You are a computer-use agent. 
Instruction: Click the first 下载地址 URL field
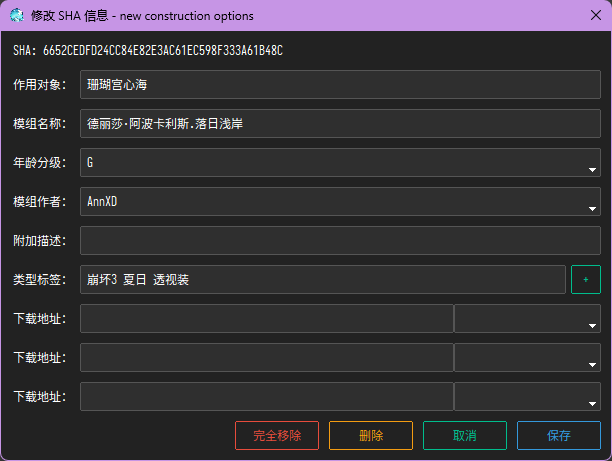[x=267, y=319]
